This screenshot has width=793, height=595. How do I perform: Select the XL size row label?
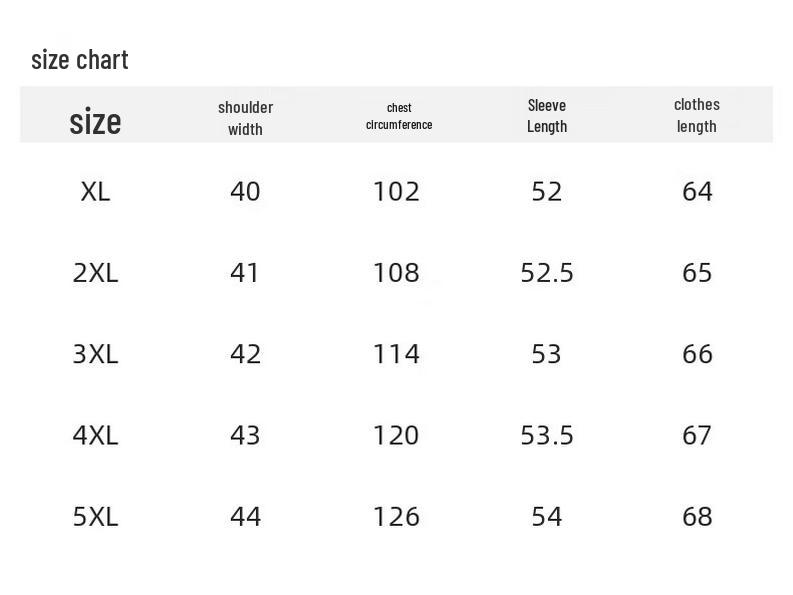pos(95,191)
